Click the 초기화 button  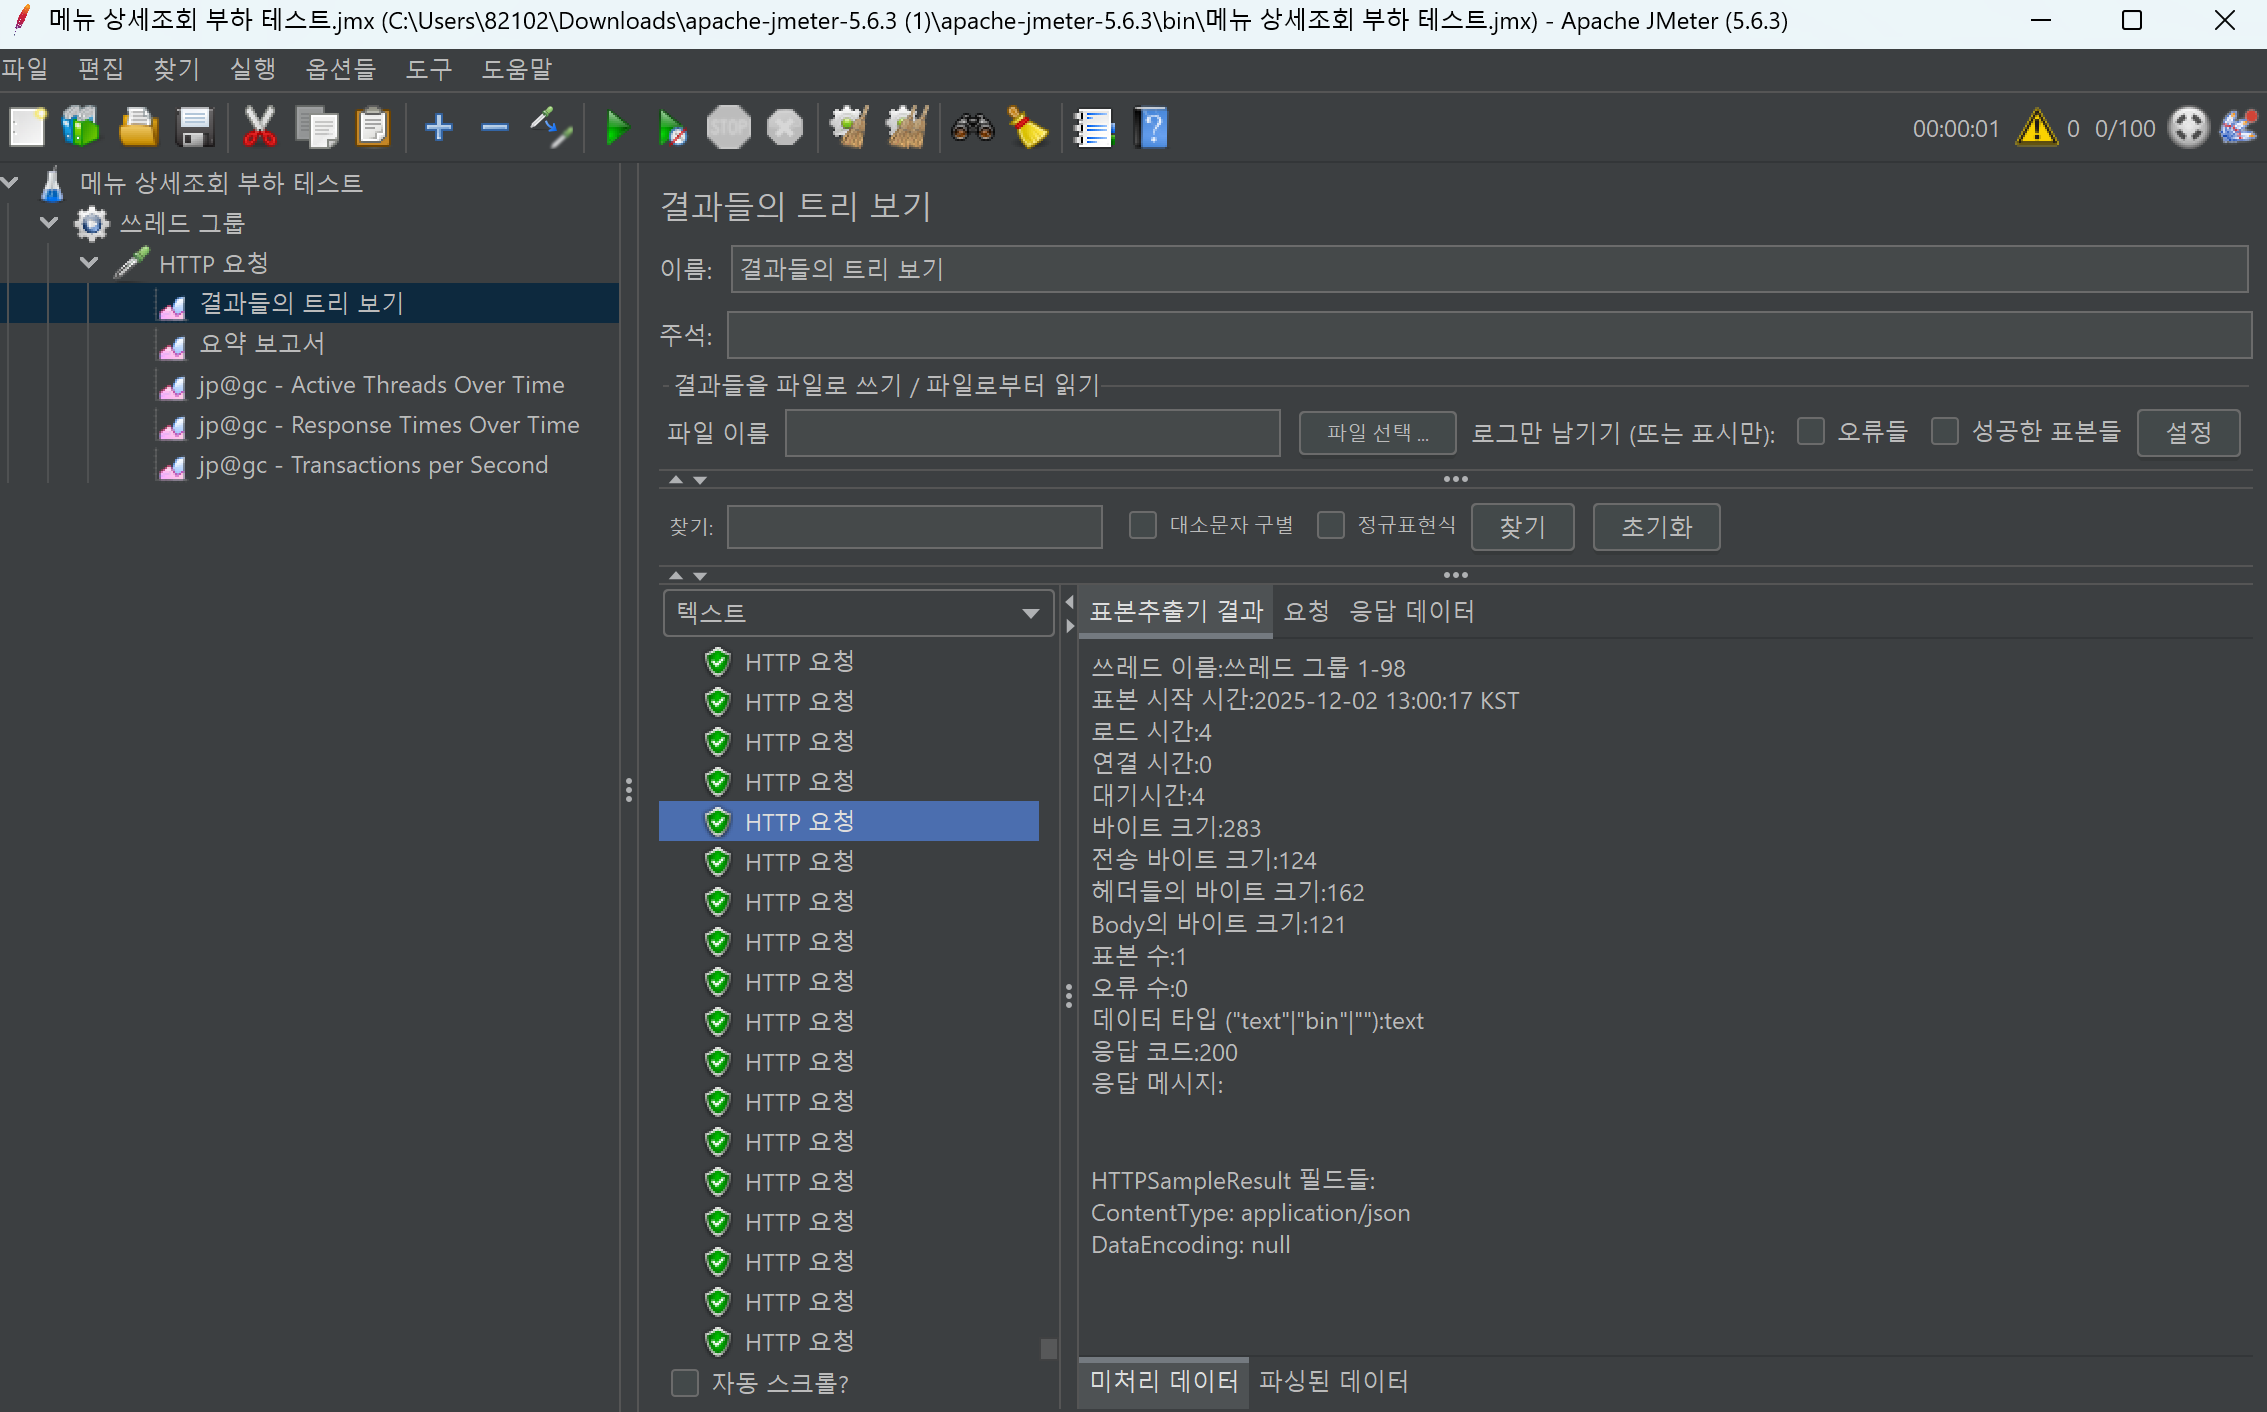1655,527
